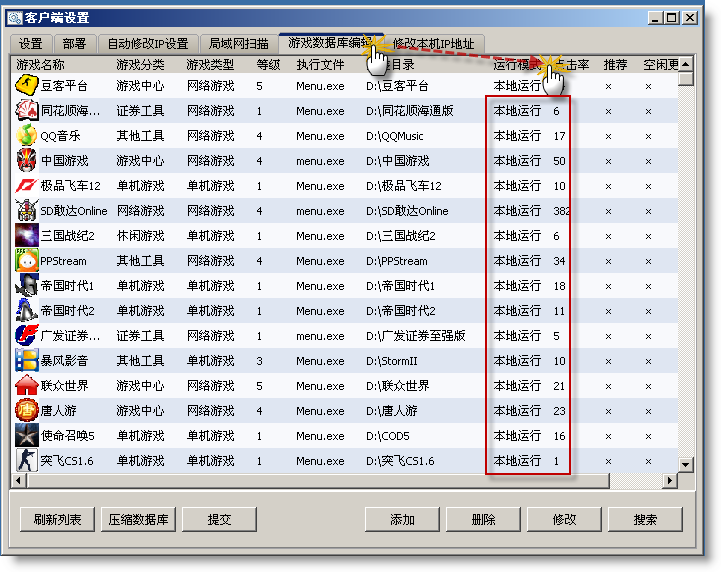Click the 帝国时代2 icon
This screenshot has height=572, width=721.
(x=26, y=310)
